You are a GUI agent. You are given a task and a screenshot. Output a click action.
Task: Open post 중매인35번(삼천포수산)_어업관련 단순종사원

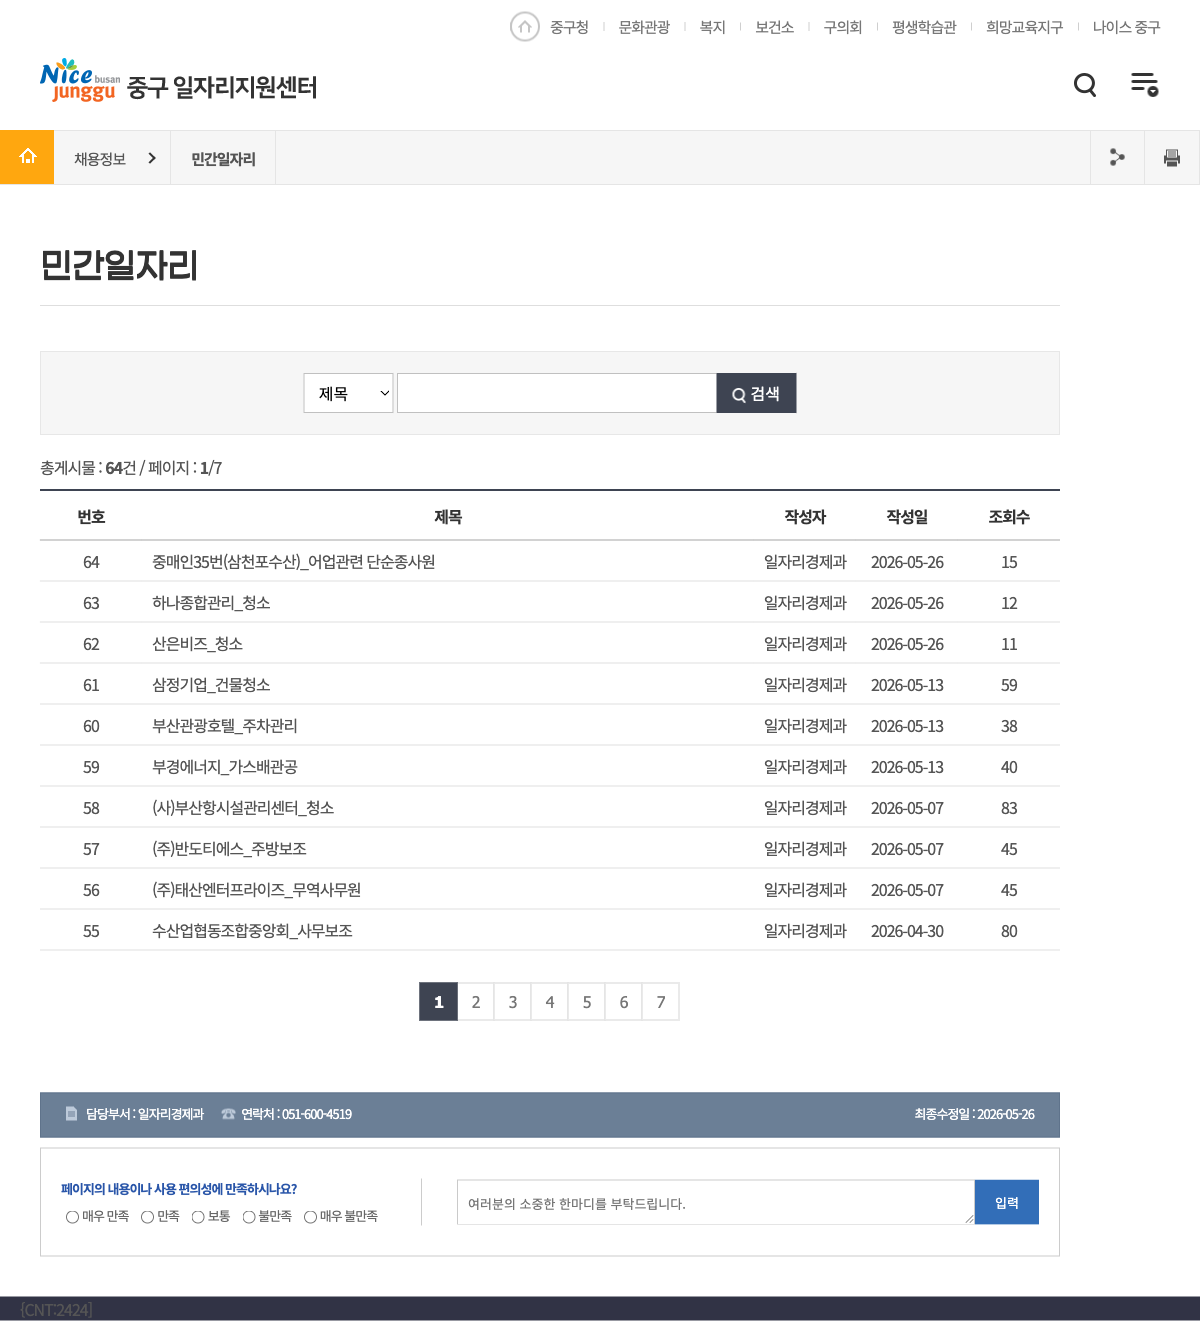(293, 562)
